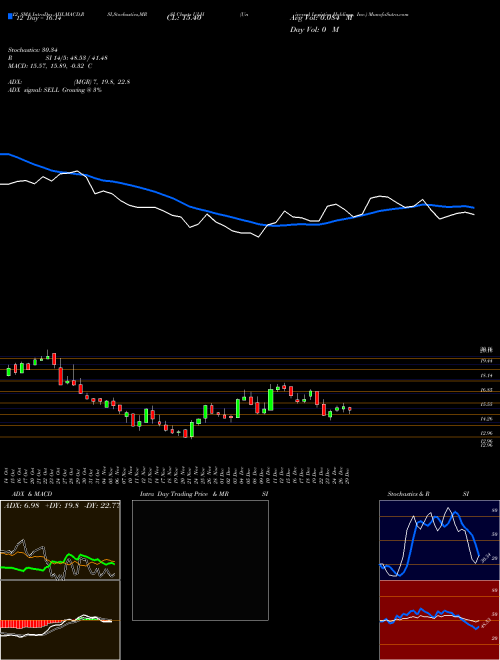Click the 'Avg Vol: 0.054 M' text
Viewport: 500px width, 660px height.
coord(322,19)
